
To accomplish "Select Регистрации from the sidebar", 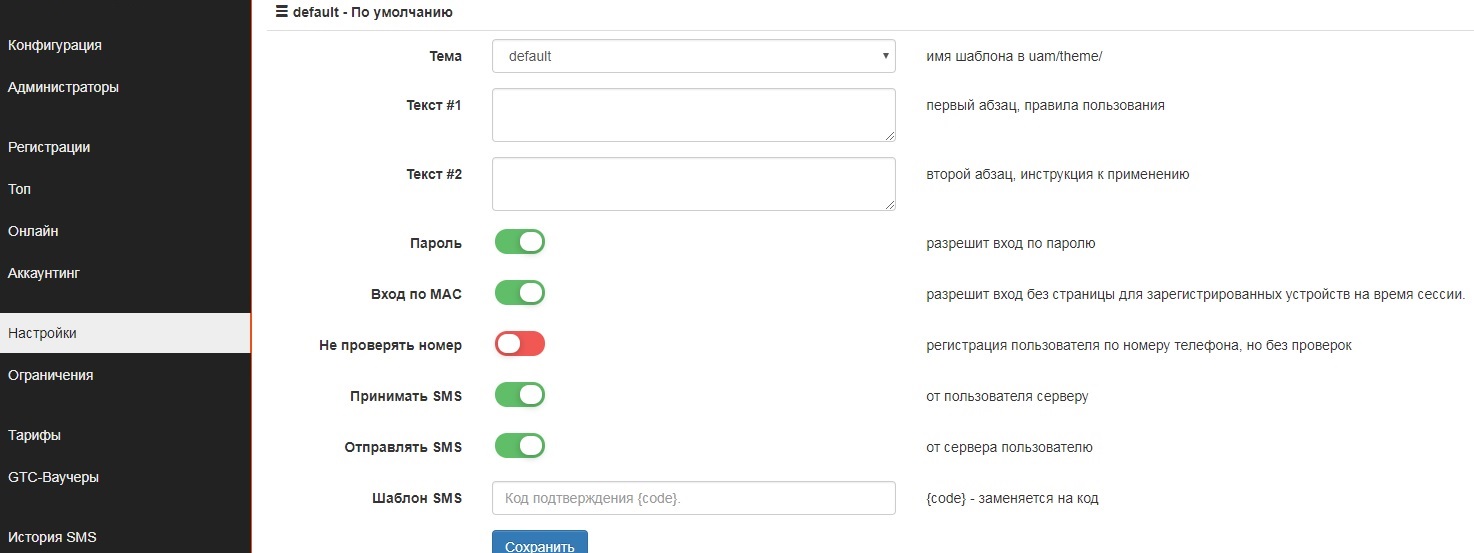I will [49, 147].
